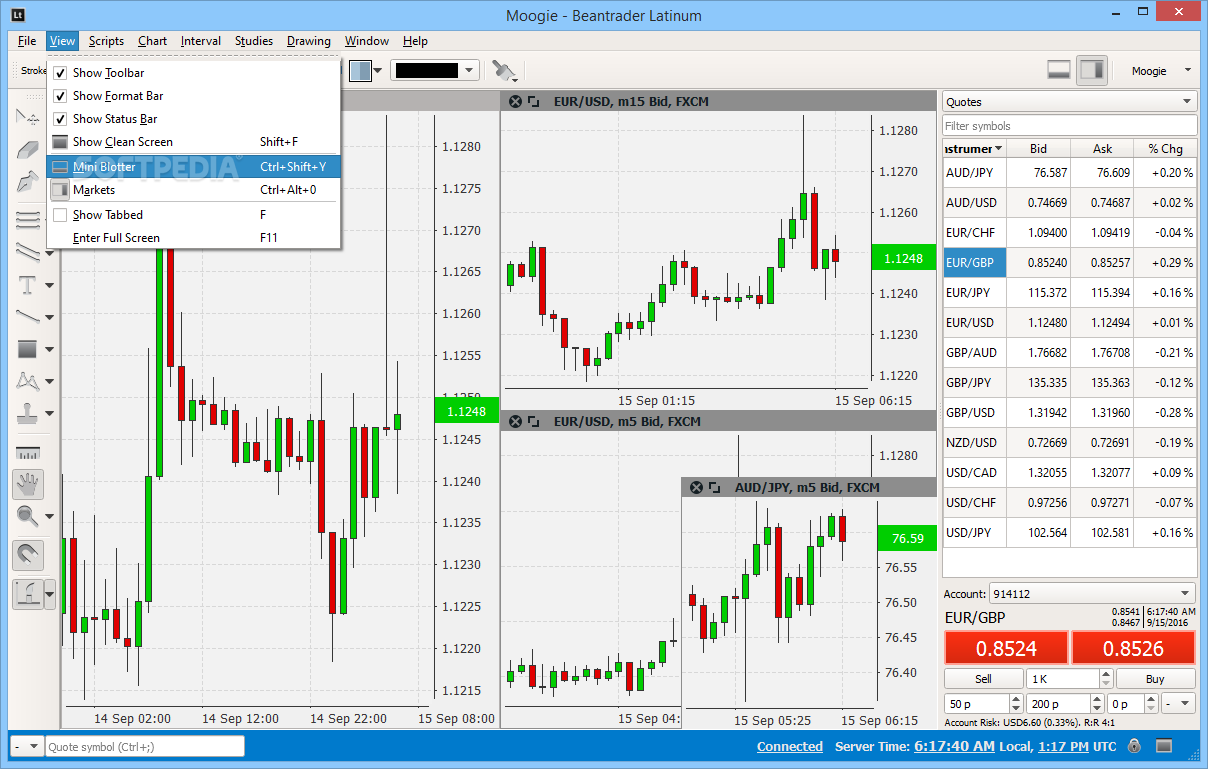Click the Buy button
This screenshot has width=1208, height=769.
(x=1155, y=679)
